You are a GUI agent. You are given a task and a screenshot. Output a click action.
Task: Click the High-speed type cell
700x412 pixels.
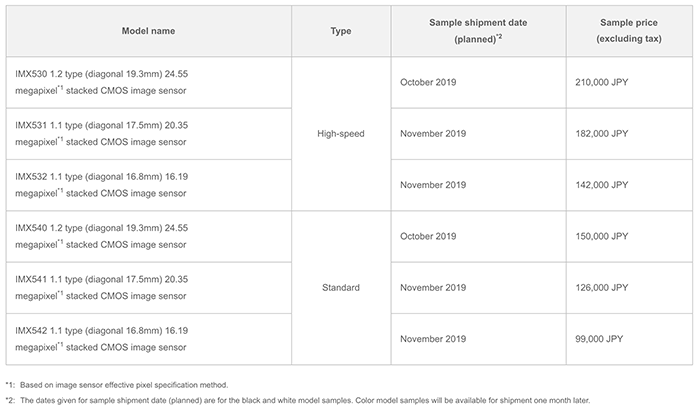341,133
